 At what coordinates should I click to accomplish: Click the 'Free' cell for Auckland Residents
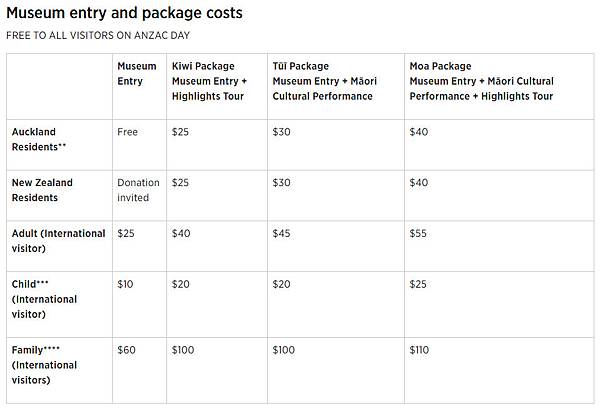click(x=127, y=132)
